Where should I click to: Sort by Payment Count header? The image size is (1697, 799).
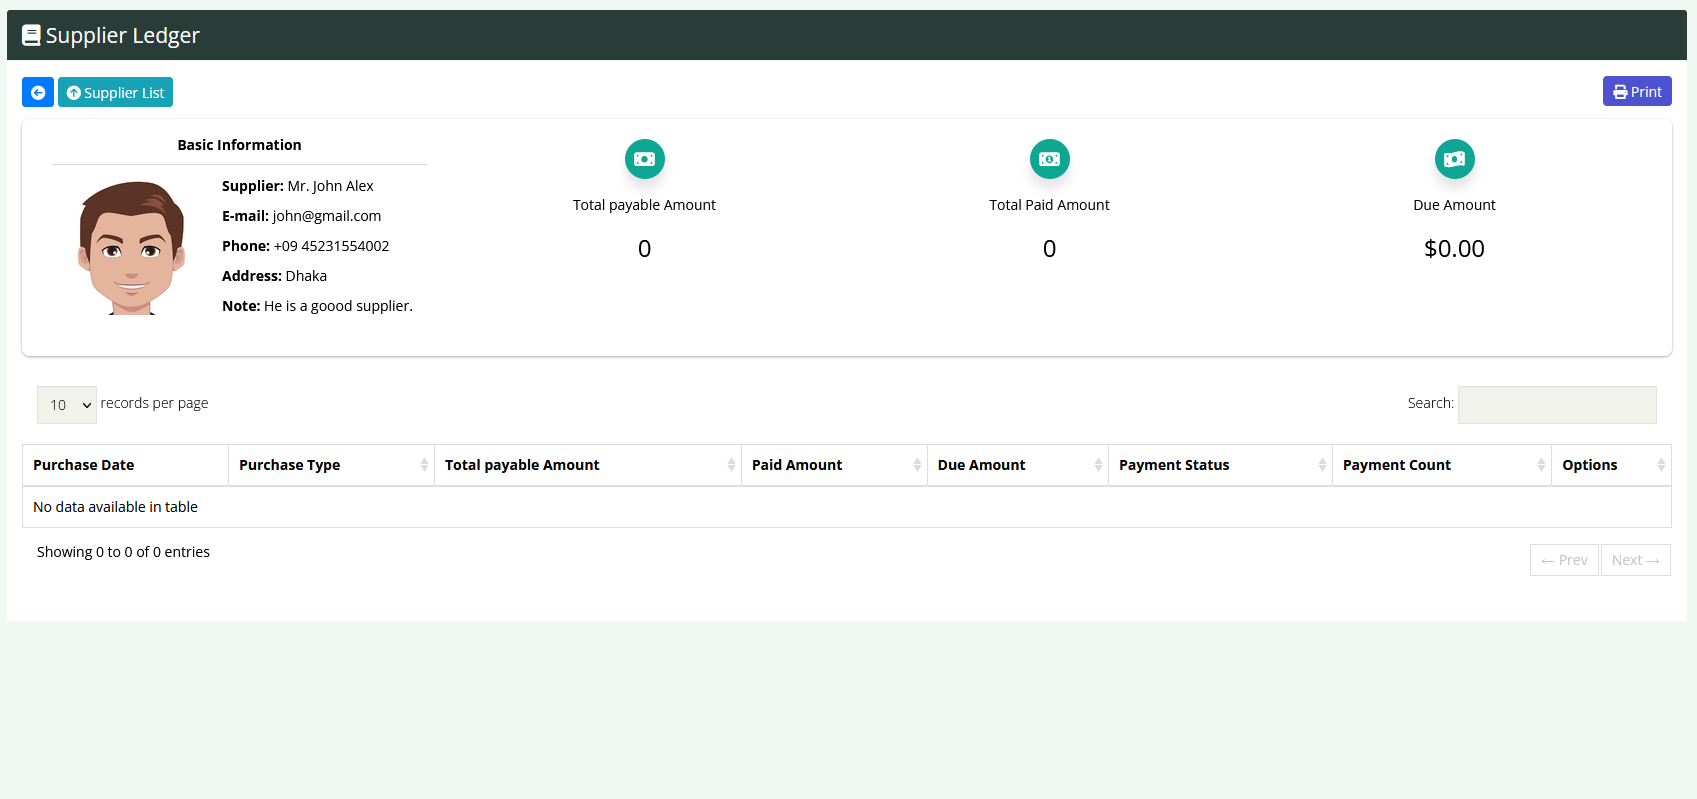click(1396, 465)
